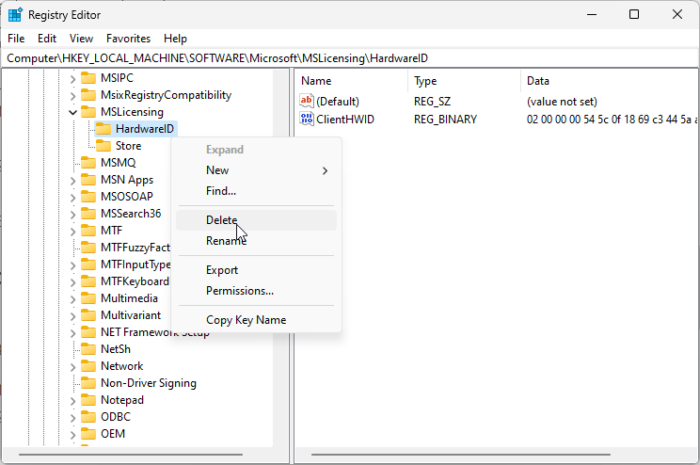Viewport: 700px width, 465px height.
Task: Click the Network folder icon
Action: click(x=88, y=366)
